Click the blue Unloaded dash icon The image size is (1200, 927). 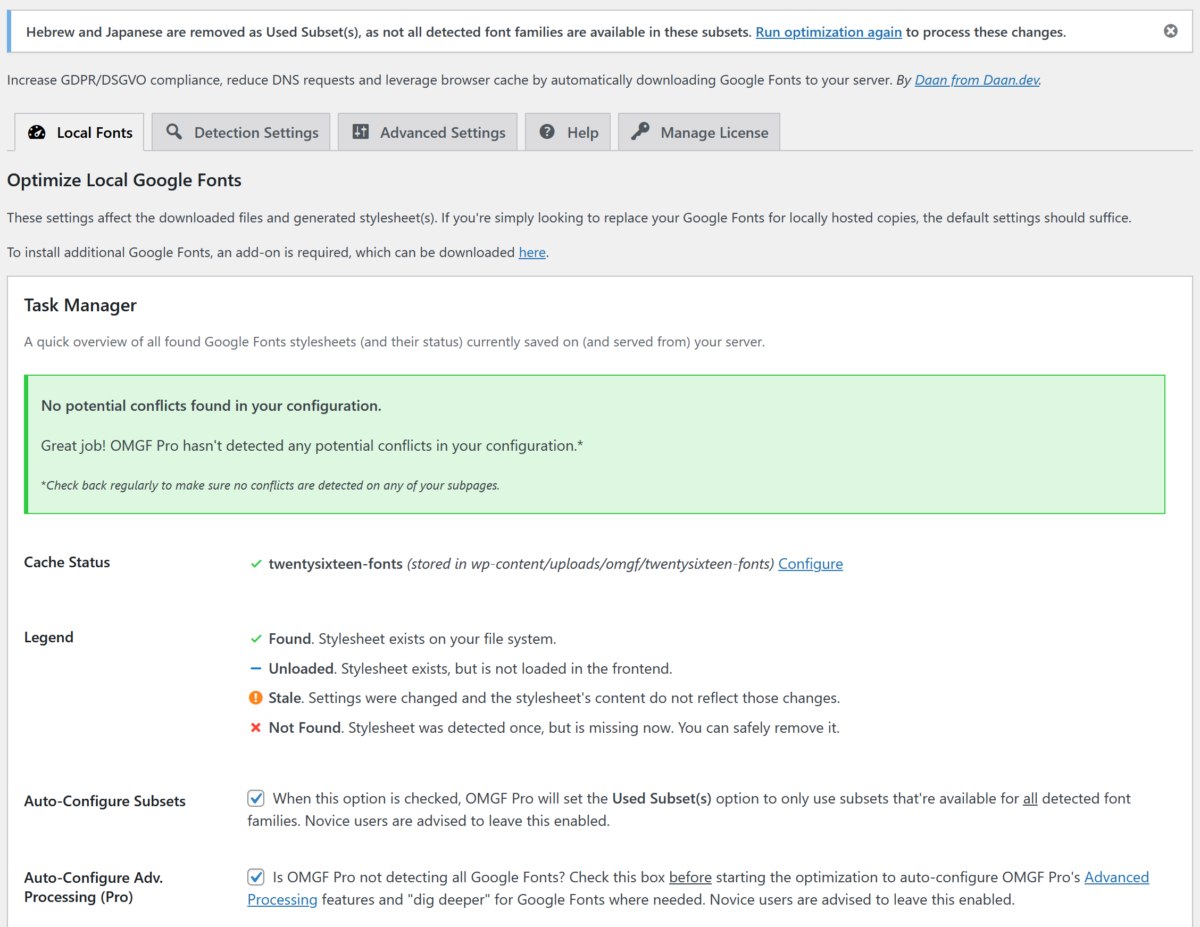pos(256,668)
